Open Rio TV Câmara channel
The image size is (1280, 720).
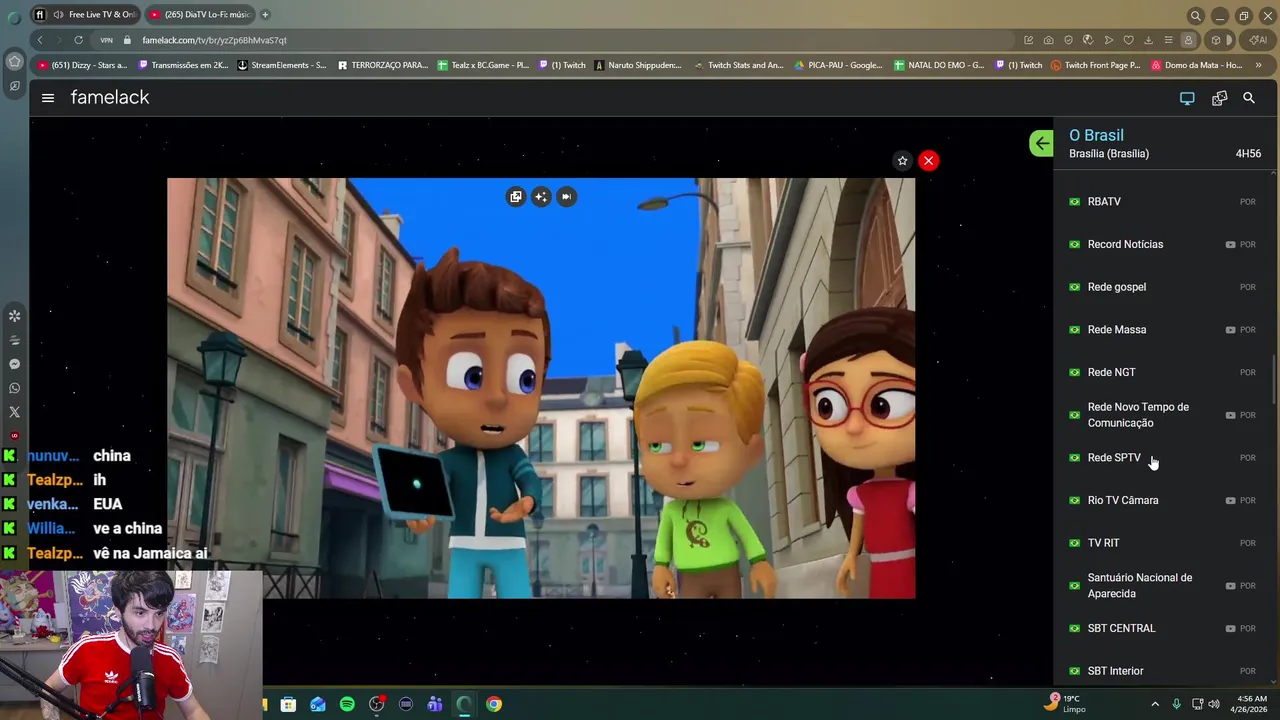(1162, 500)
